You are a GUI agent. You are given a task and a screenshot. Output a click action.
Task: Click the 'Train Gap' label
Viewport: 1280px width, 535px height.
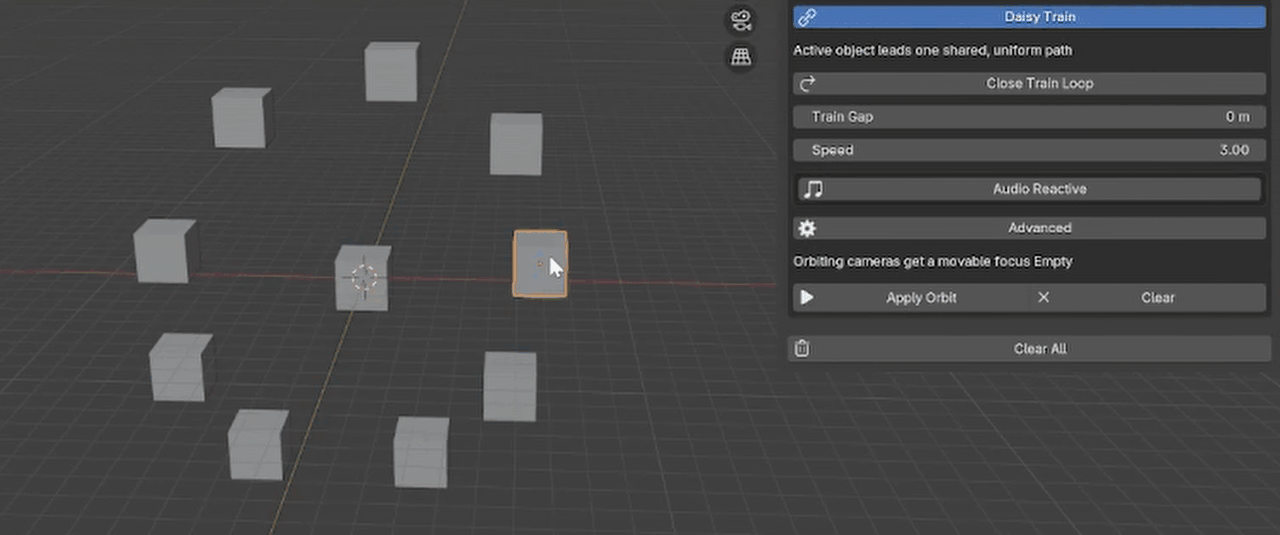pyautogui.click(x=842, y=117)
